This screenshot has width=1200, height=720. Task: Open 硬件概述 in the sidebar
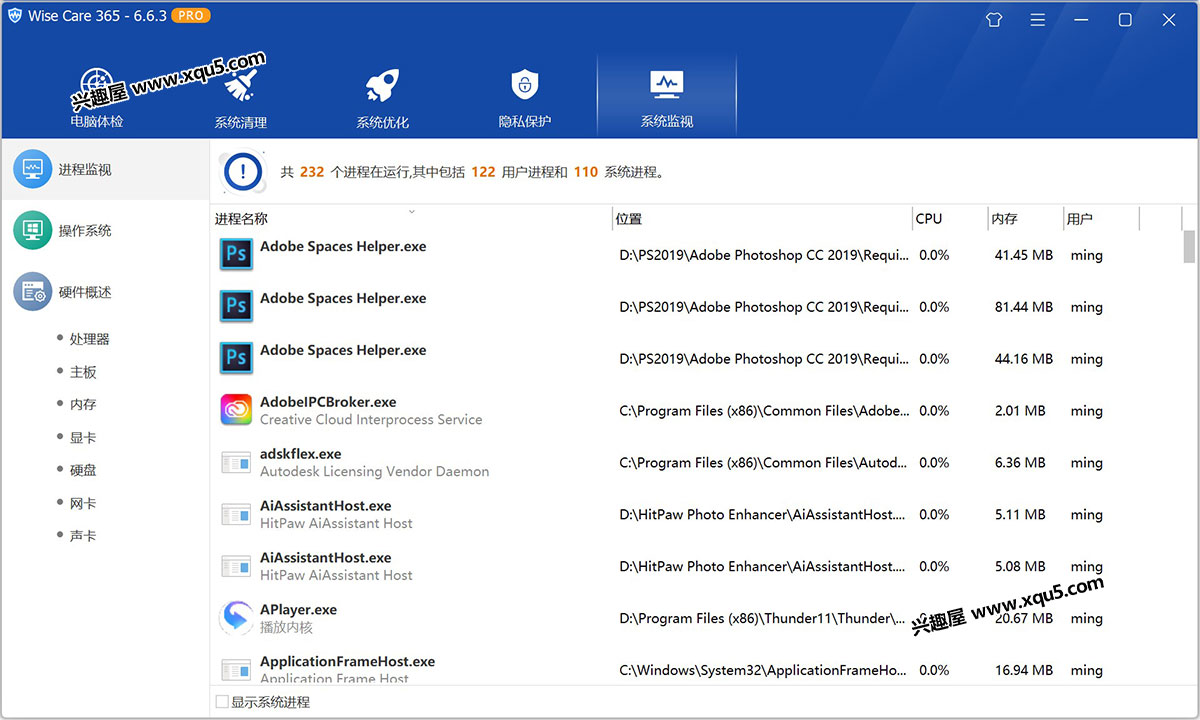pyautogui.click(x=105, y=293)
